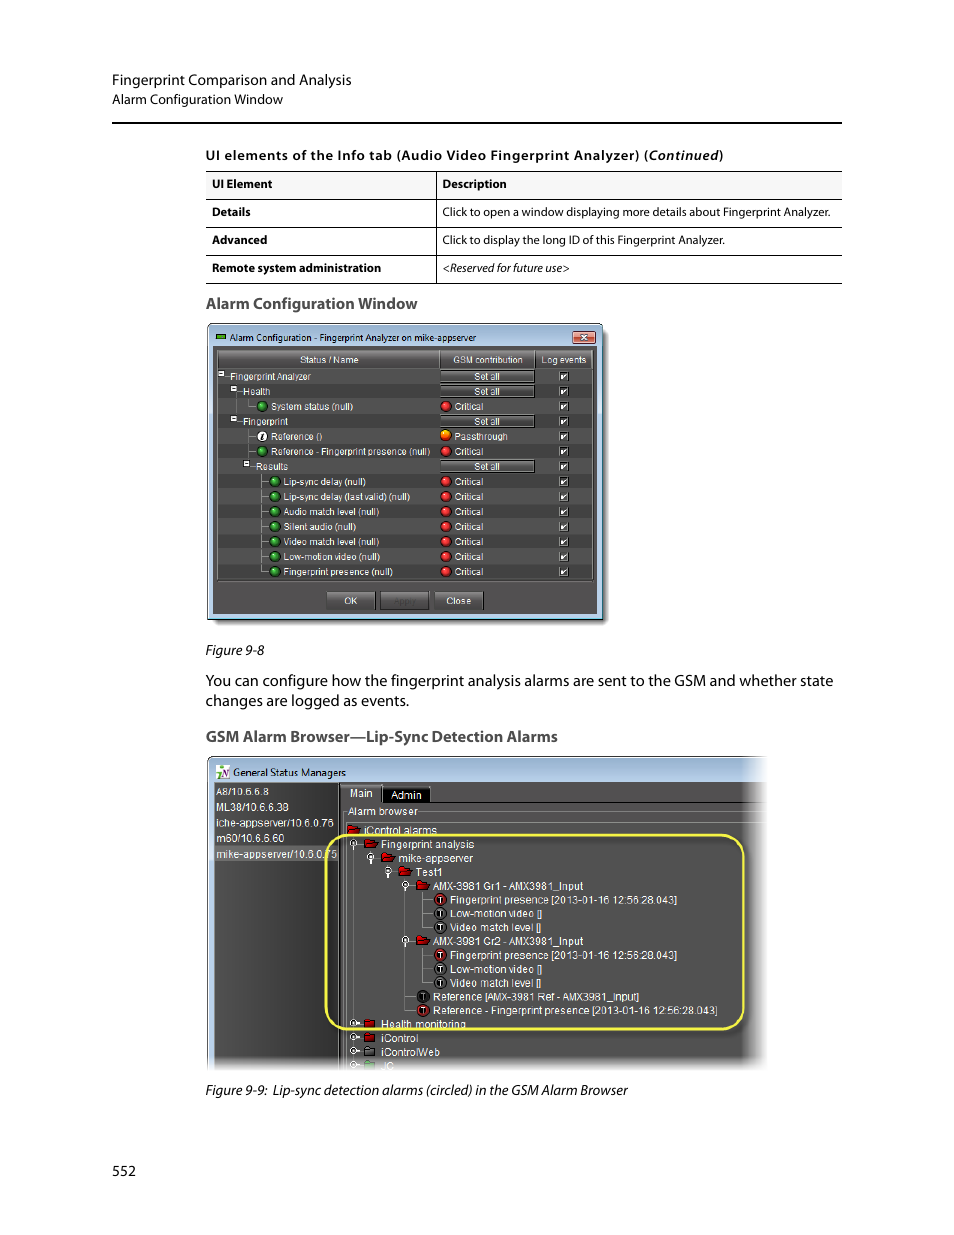The width and height of the screenshot is (954, 1235).
Task: Click the orange Passthrough contribution indicator
Action: [x=446, y=436]
